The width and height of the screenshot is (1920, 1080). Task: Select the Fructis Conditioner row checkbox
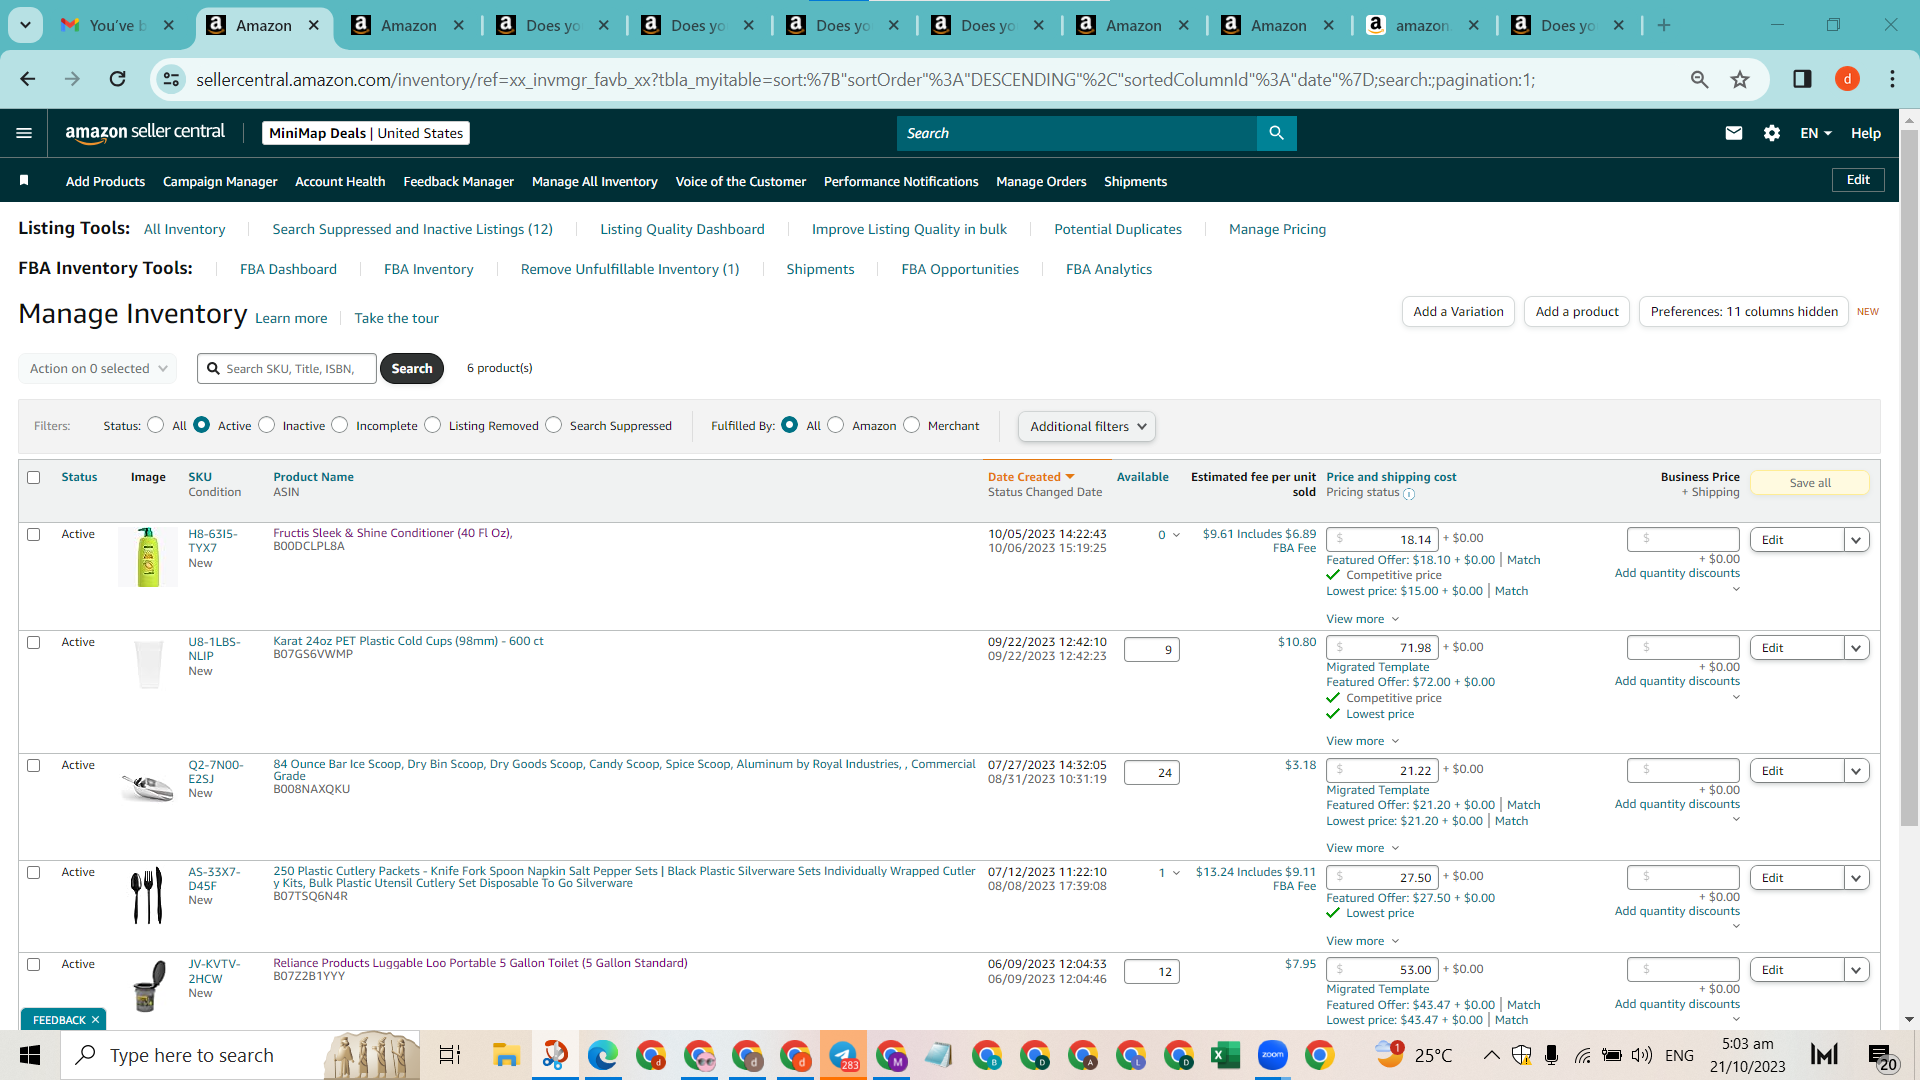pyautogui.click(x=34, y=535)
